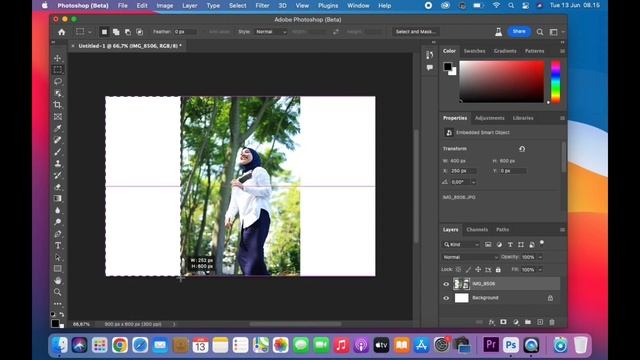Click the hue spectrum slider
Viewport: 640px width, 360px height.
tap(556, 82)
